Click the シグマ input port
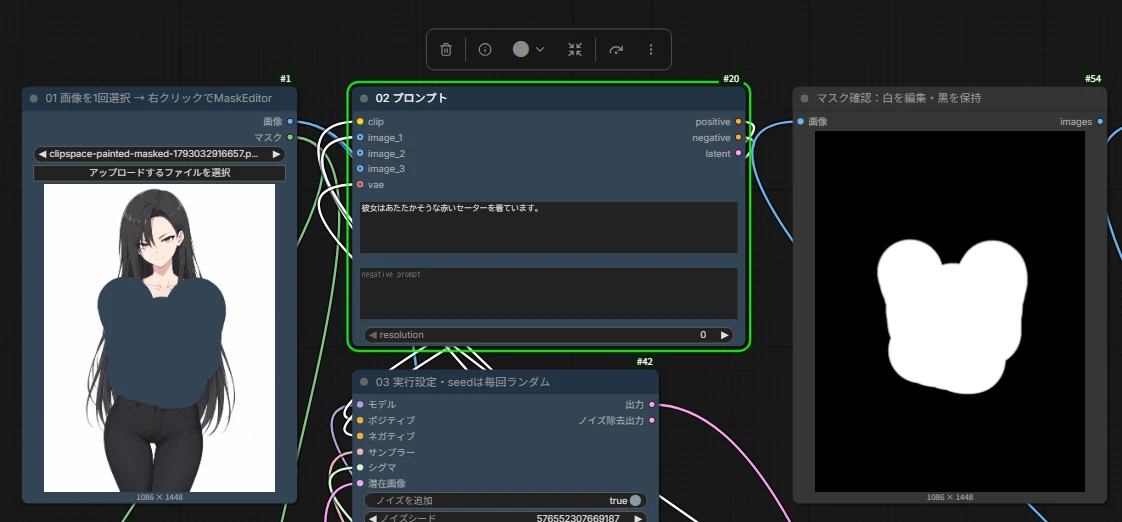Image resolution: width=1122 pixels, height=522 pixels. coord(360,468)
